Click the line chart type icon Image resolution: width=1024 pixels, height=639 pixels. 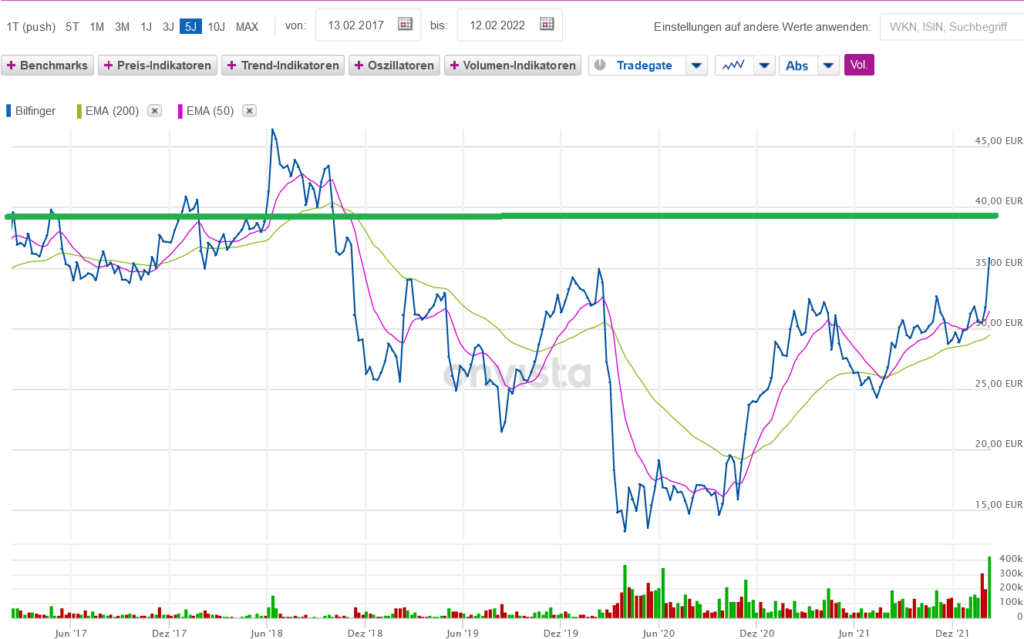pyautogui.click(x=733, y=66)
